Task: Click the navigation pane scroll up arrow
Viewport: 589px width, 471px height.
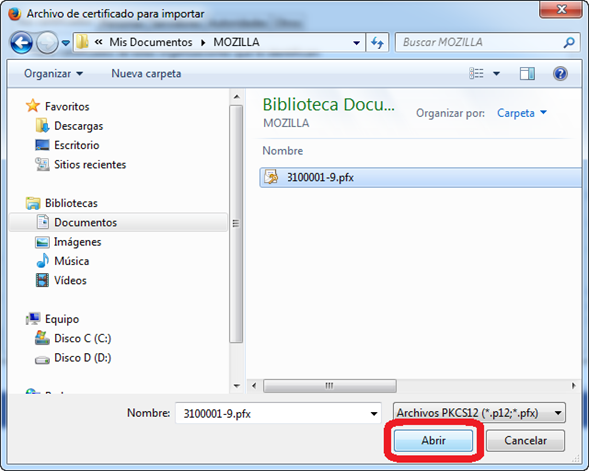Action: 236,97
